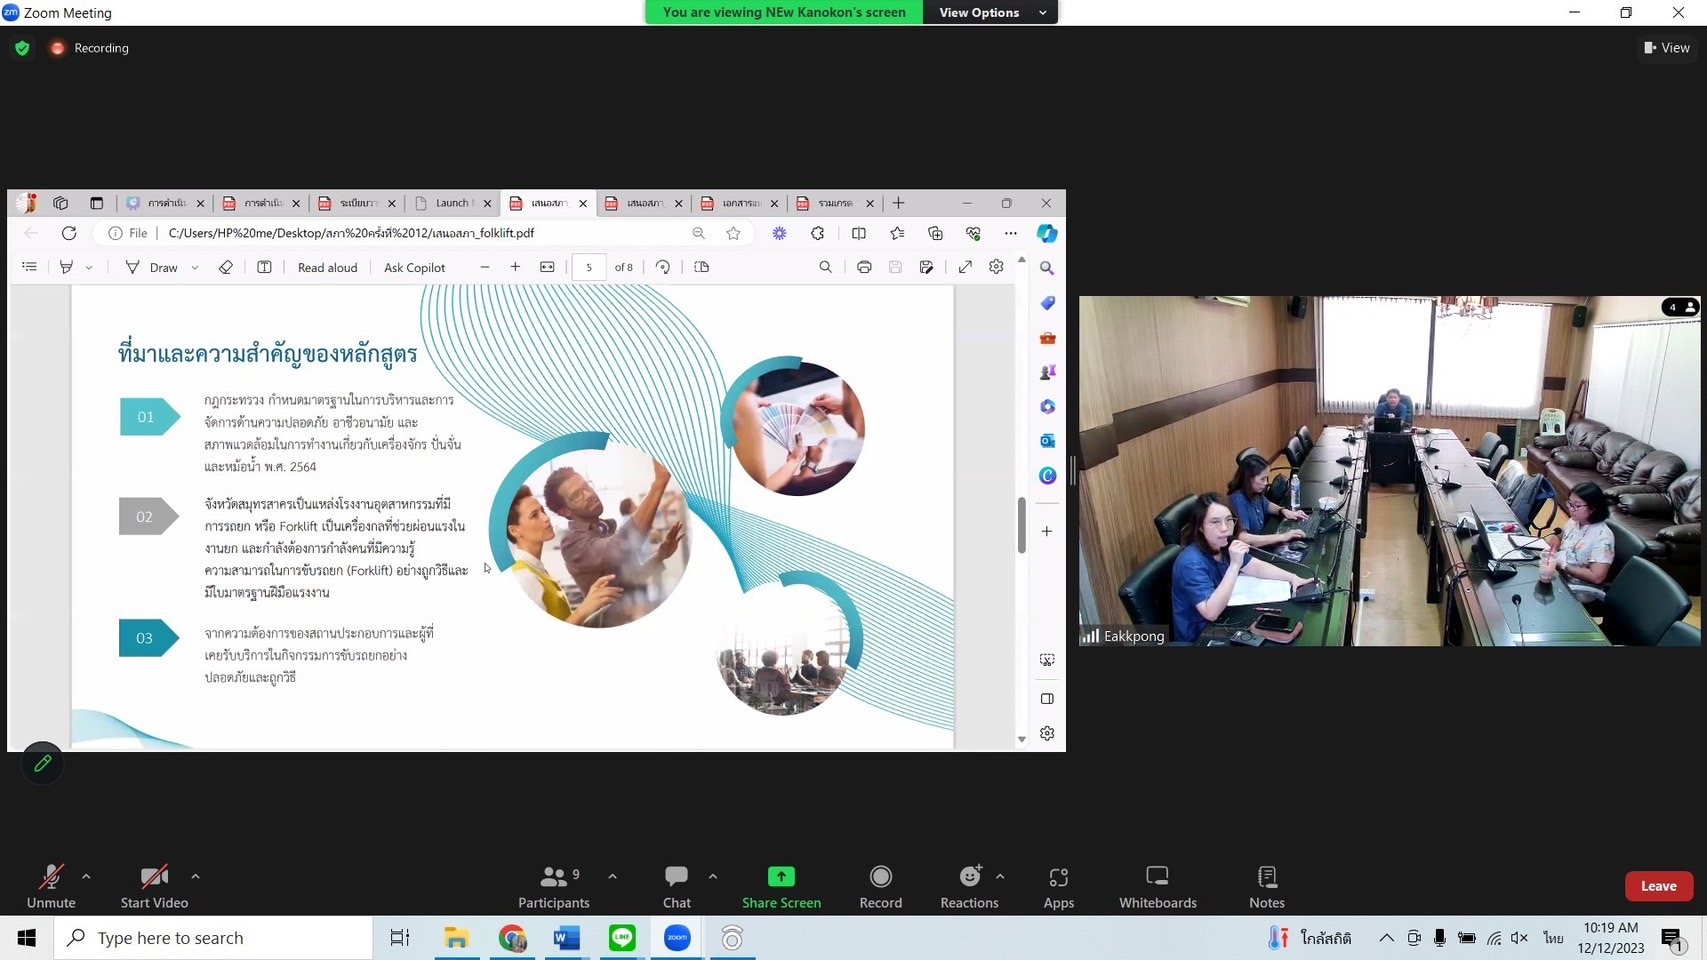Open the Whiteboards feature

coord(1157,886)
